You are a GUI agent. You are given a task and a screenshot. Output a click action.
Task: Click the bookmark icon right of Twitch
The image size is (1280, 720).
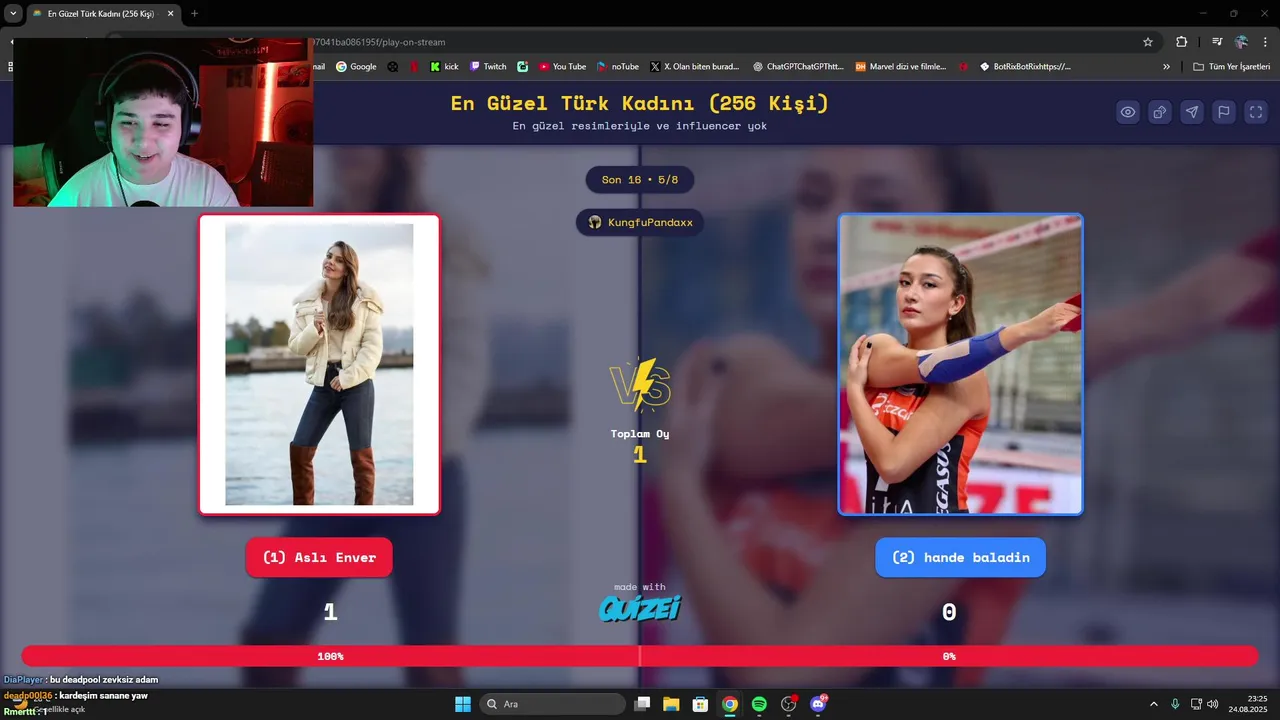[522, 67]
